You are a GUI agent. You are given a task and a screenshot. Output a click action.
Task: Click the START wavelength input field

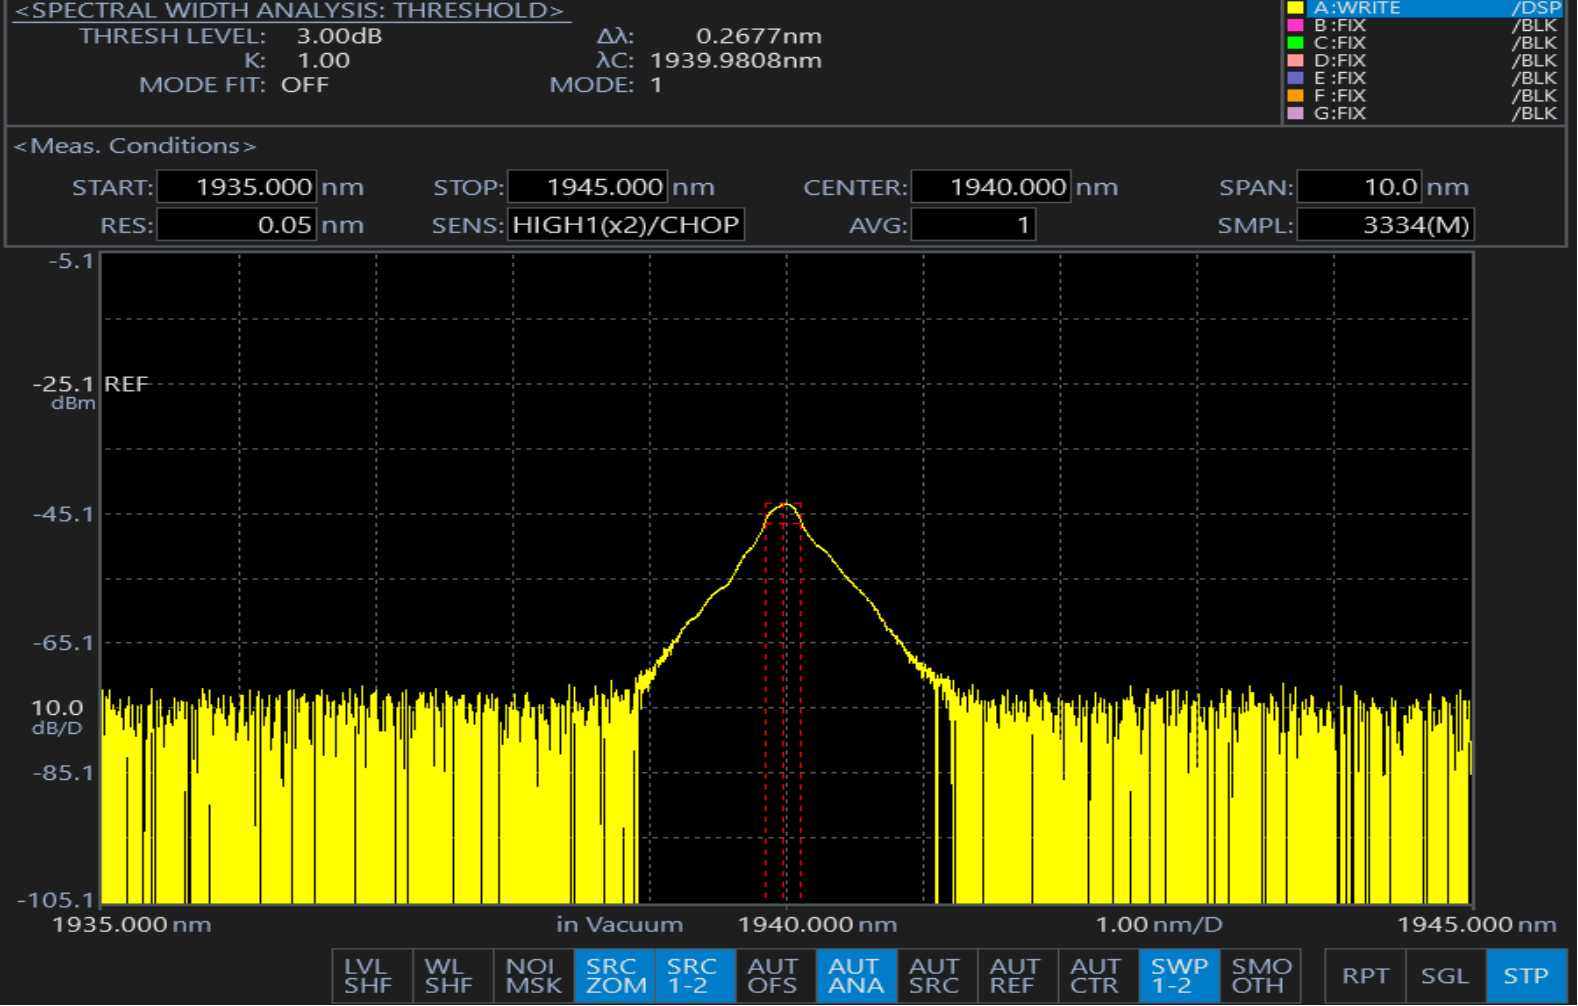tap(237, 187)
